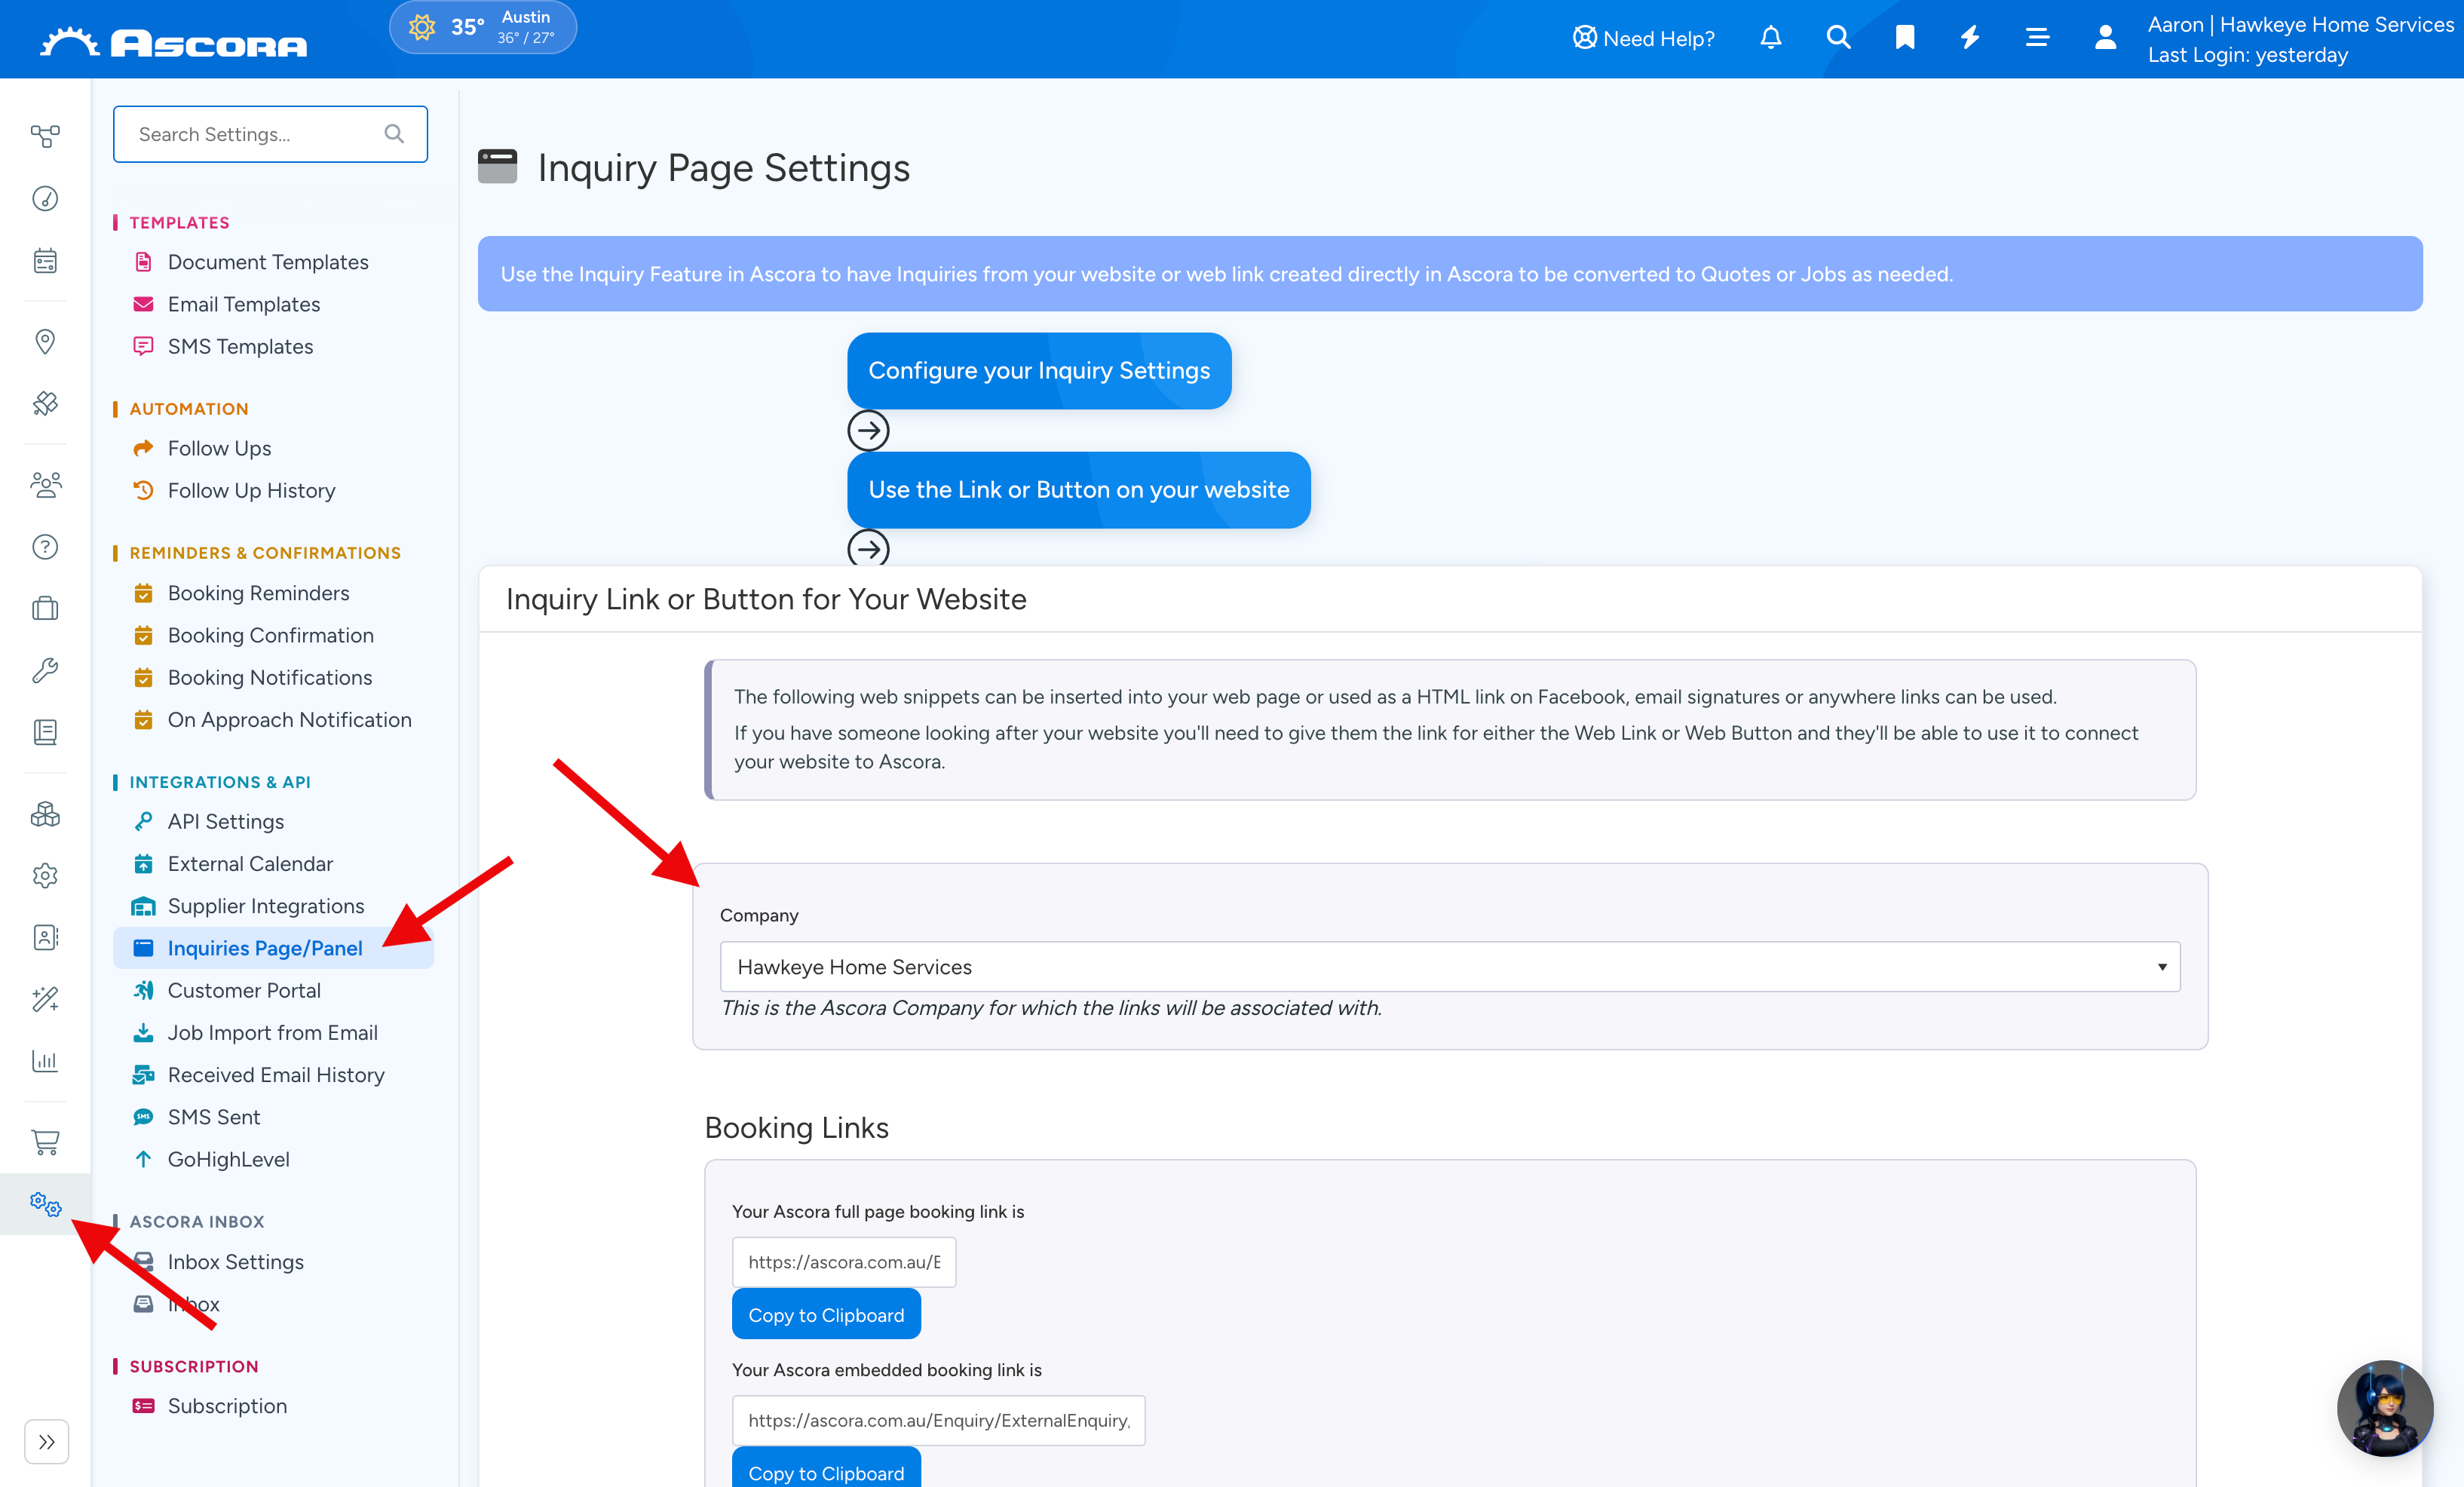This screenshot has width=2464, height=1487.
Task: Click the map pin icon in sidebar
Action: [x=45, y=342]
